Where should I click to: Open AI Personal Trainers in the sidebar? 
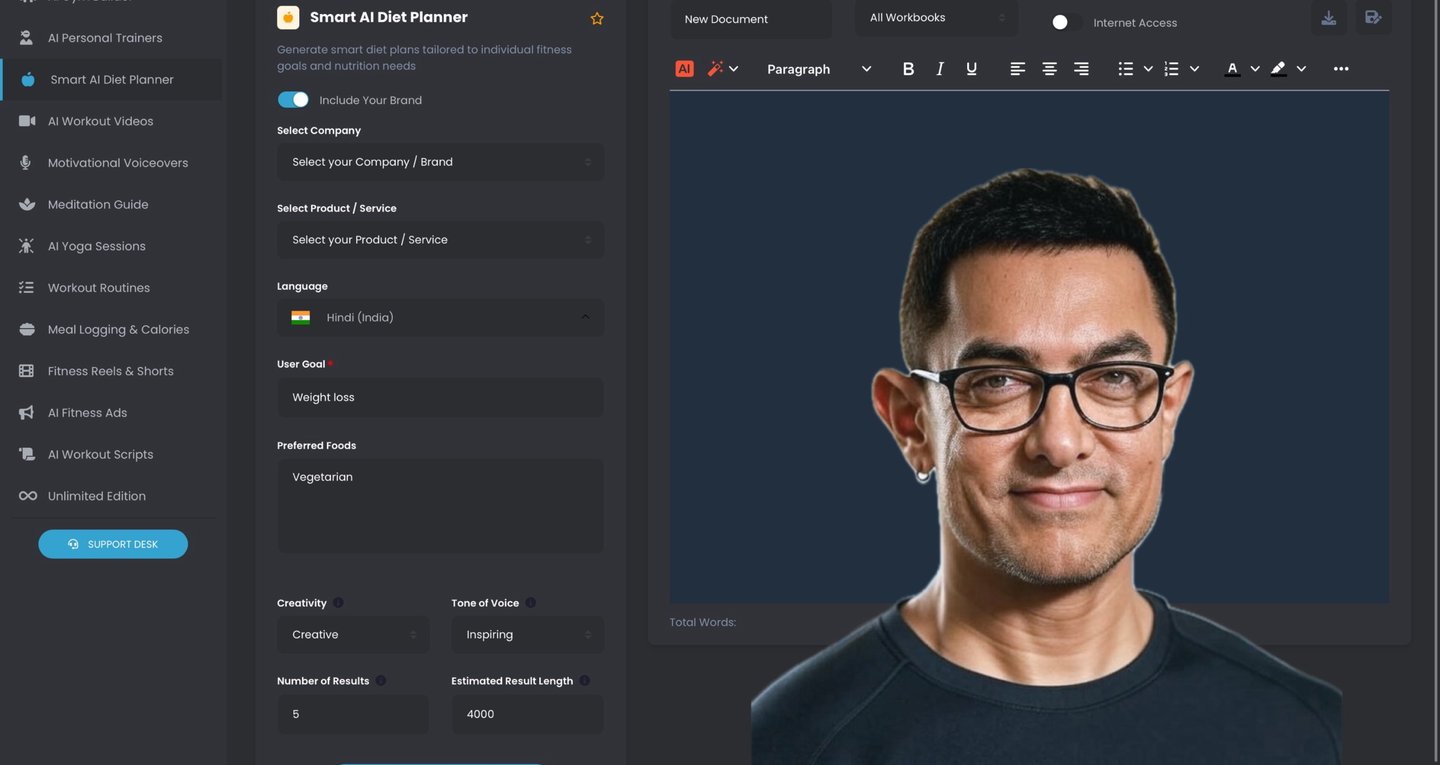[112, 38]
